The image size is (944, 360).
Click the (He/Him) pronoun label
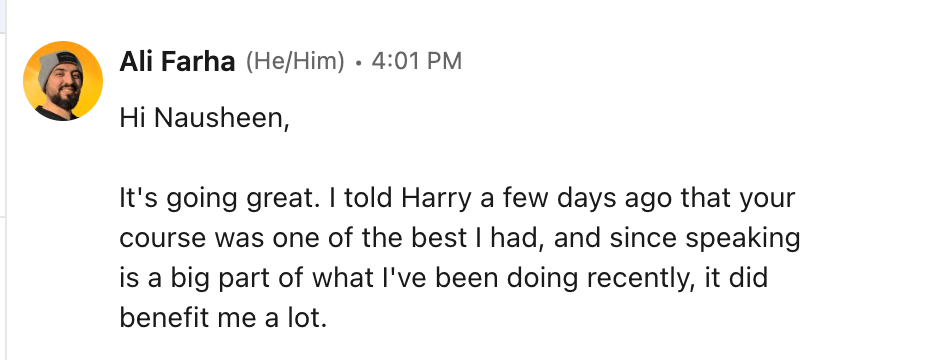(x=295, y=61)
